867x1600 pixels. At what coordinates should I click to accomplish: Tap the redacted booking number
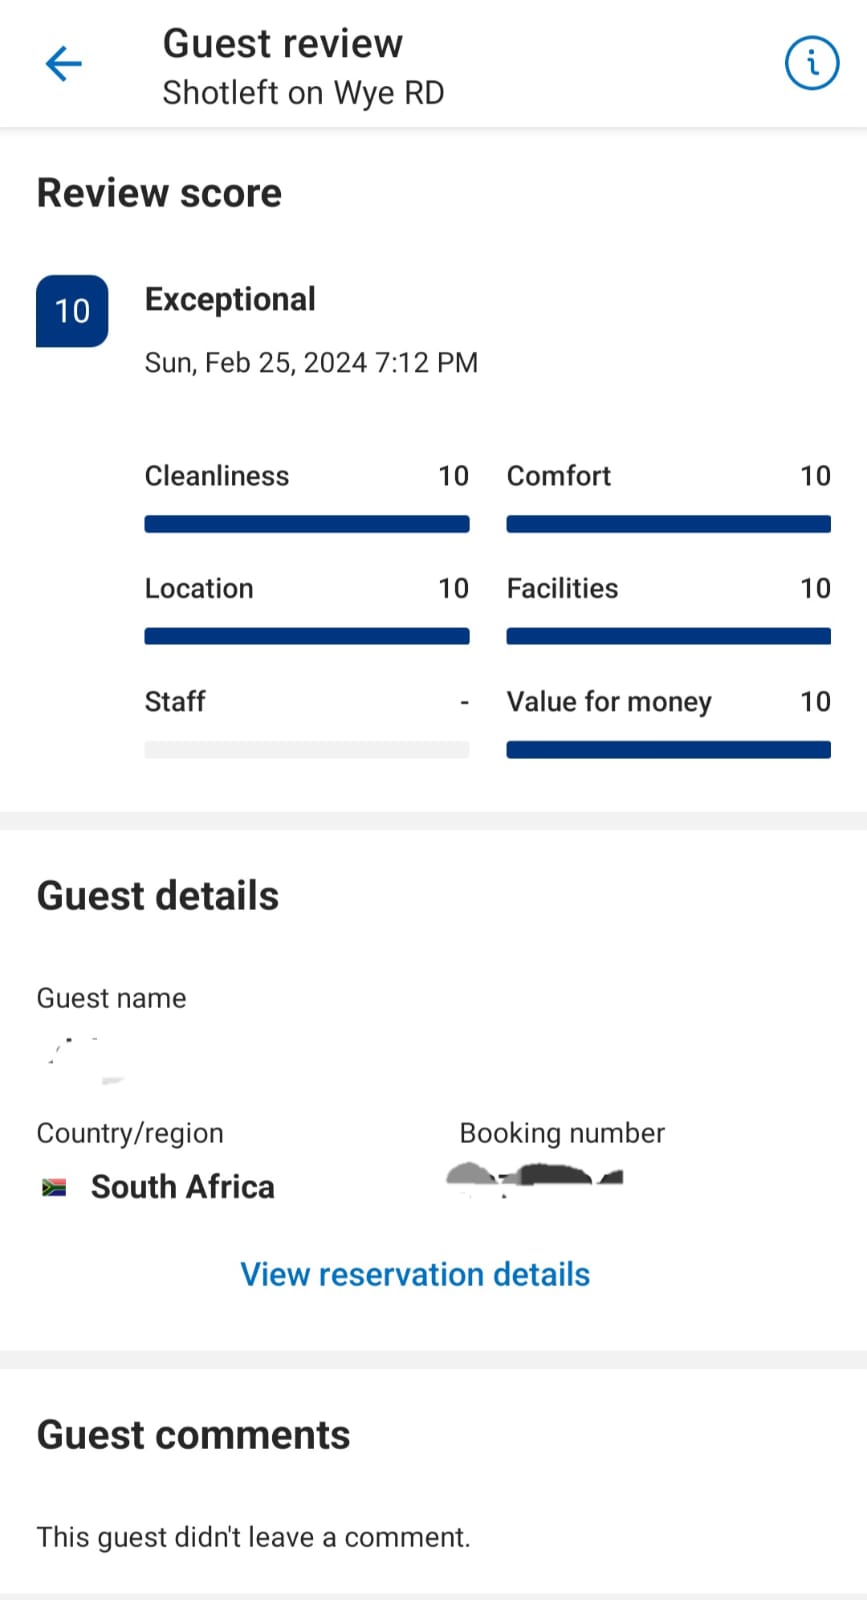tap(535, 1177)
